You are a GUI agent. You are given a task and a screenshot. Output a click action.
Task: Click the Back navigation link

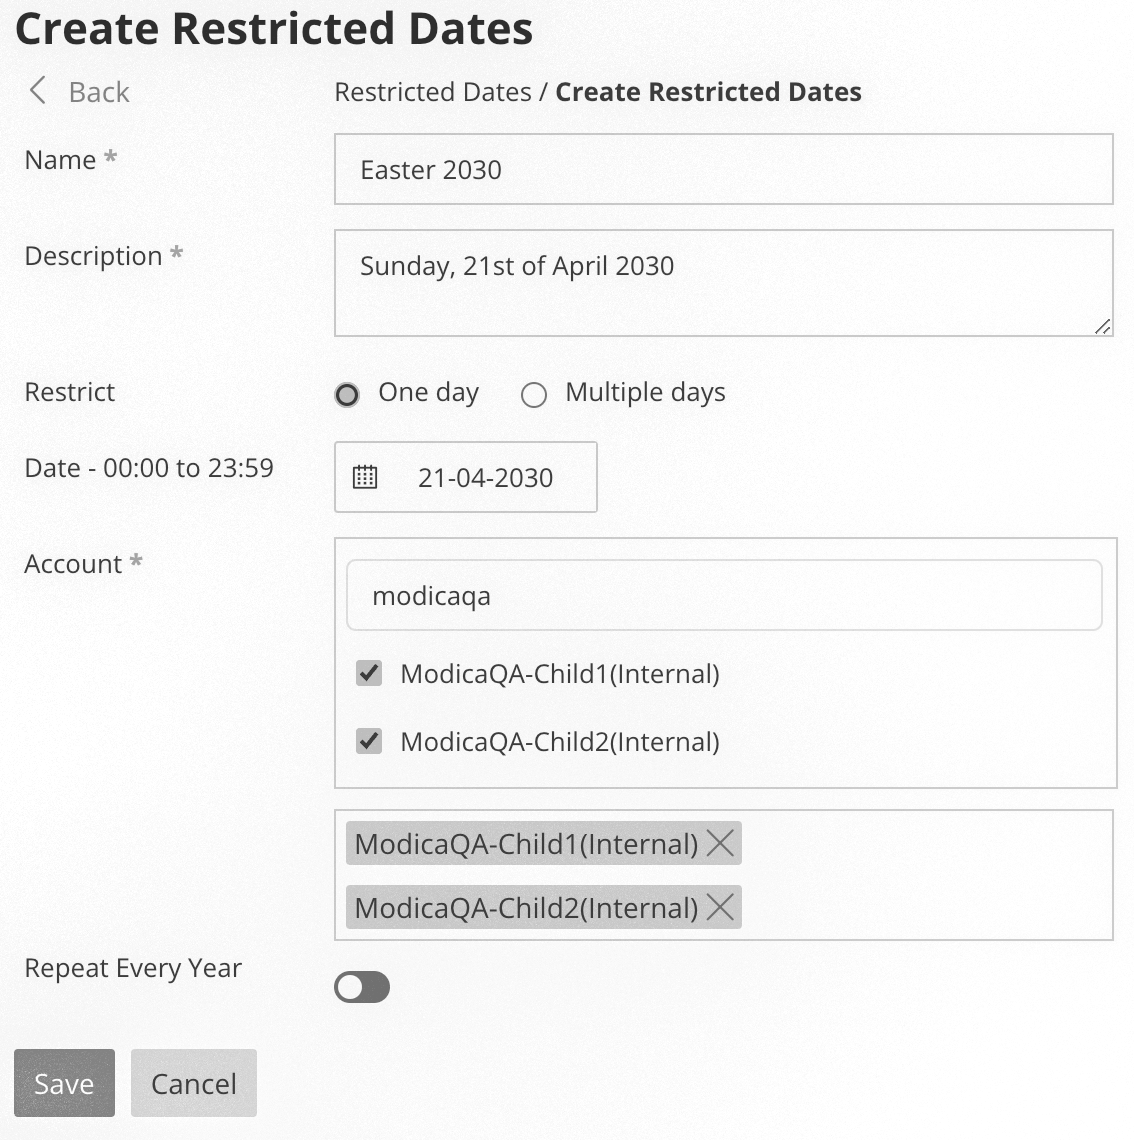pyautogui.click(x=97, y=91)
